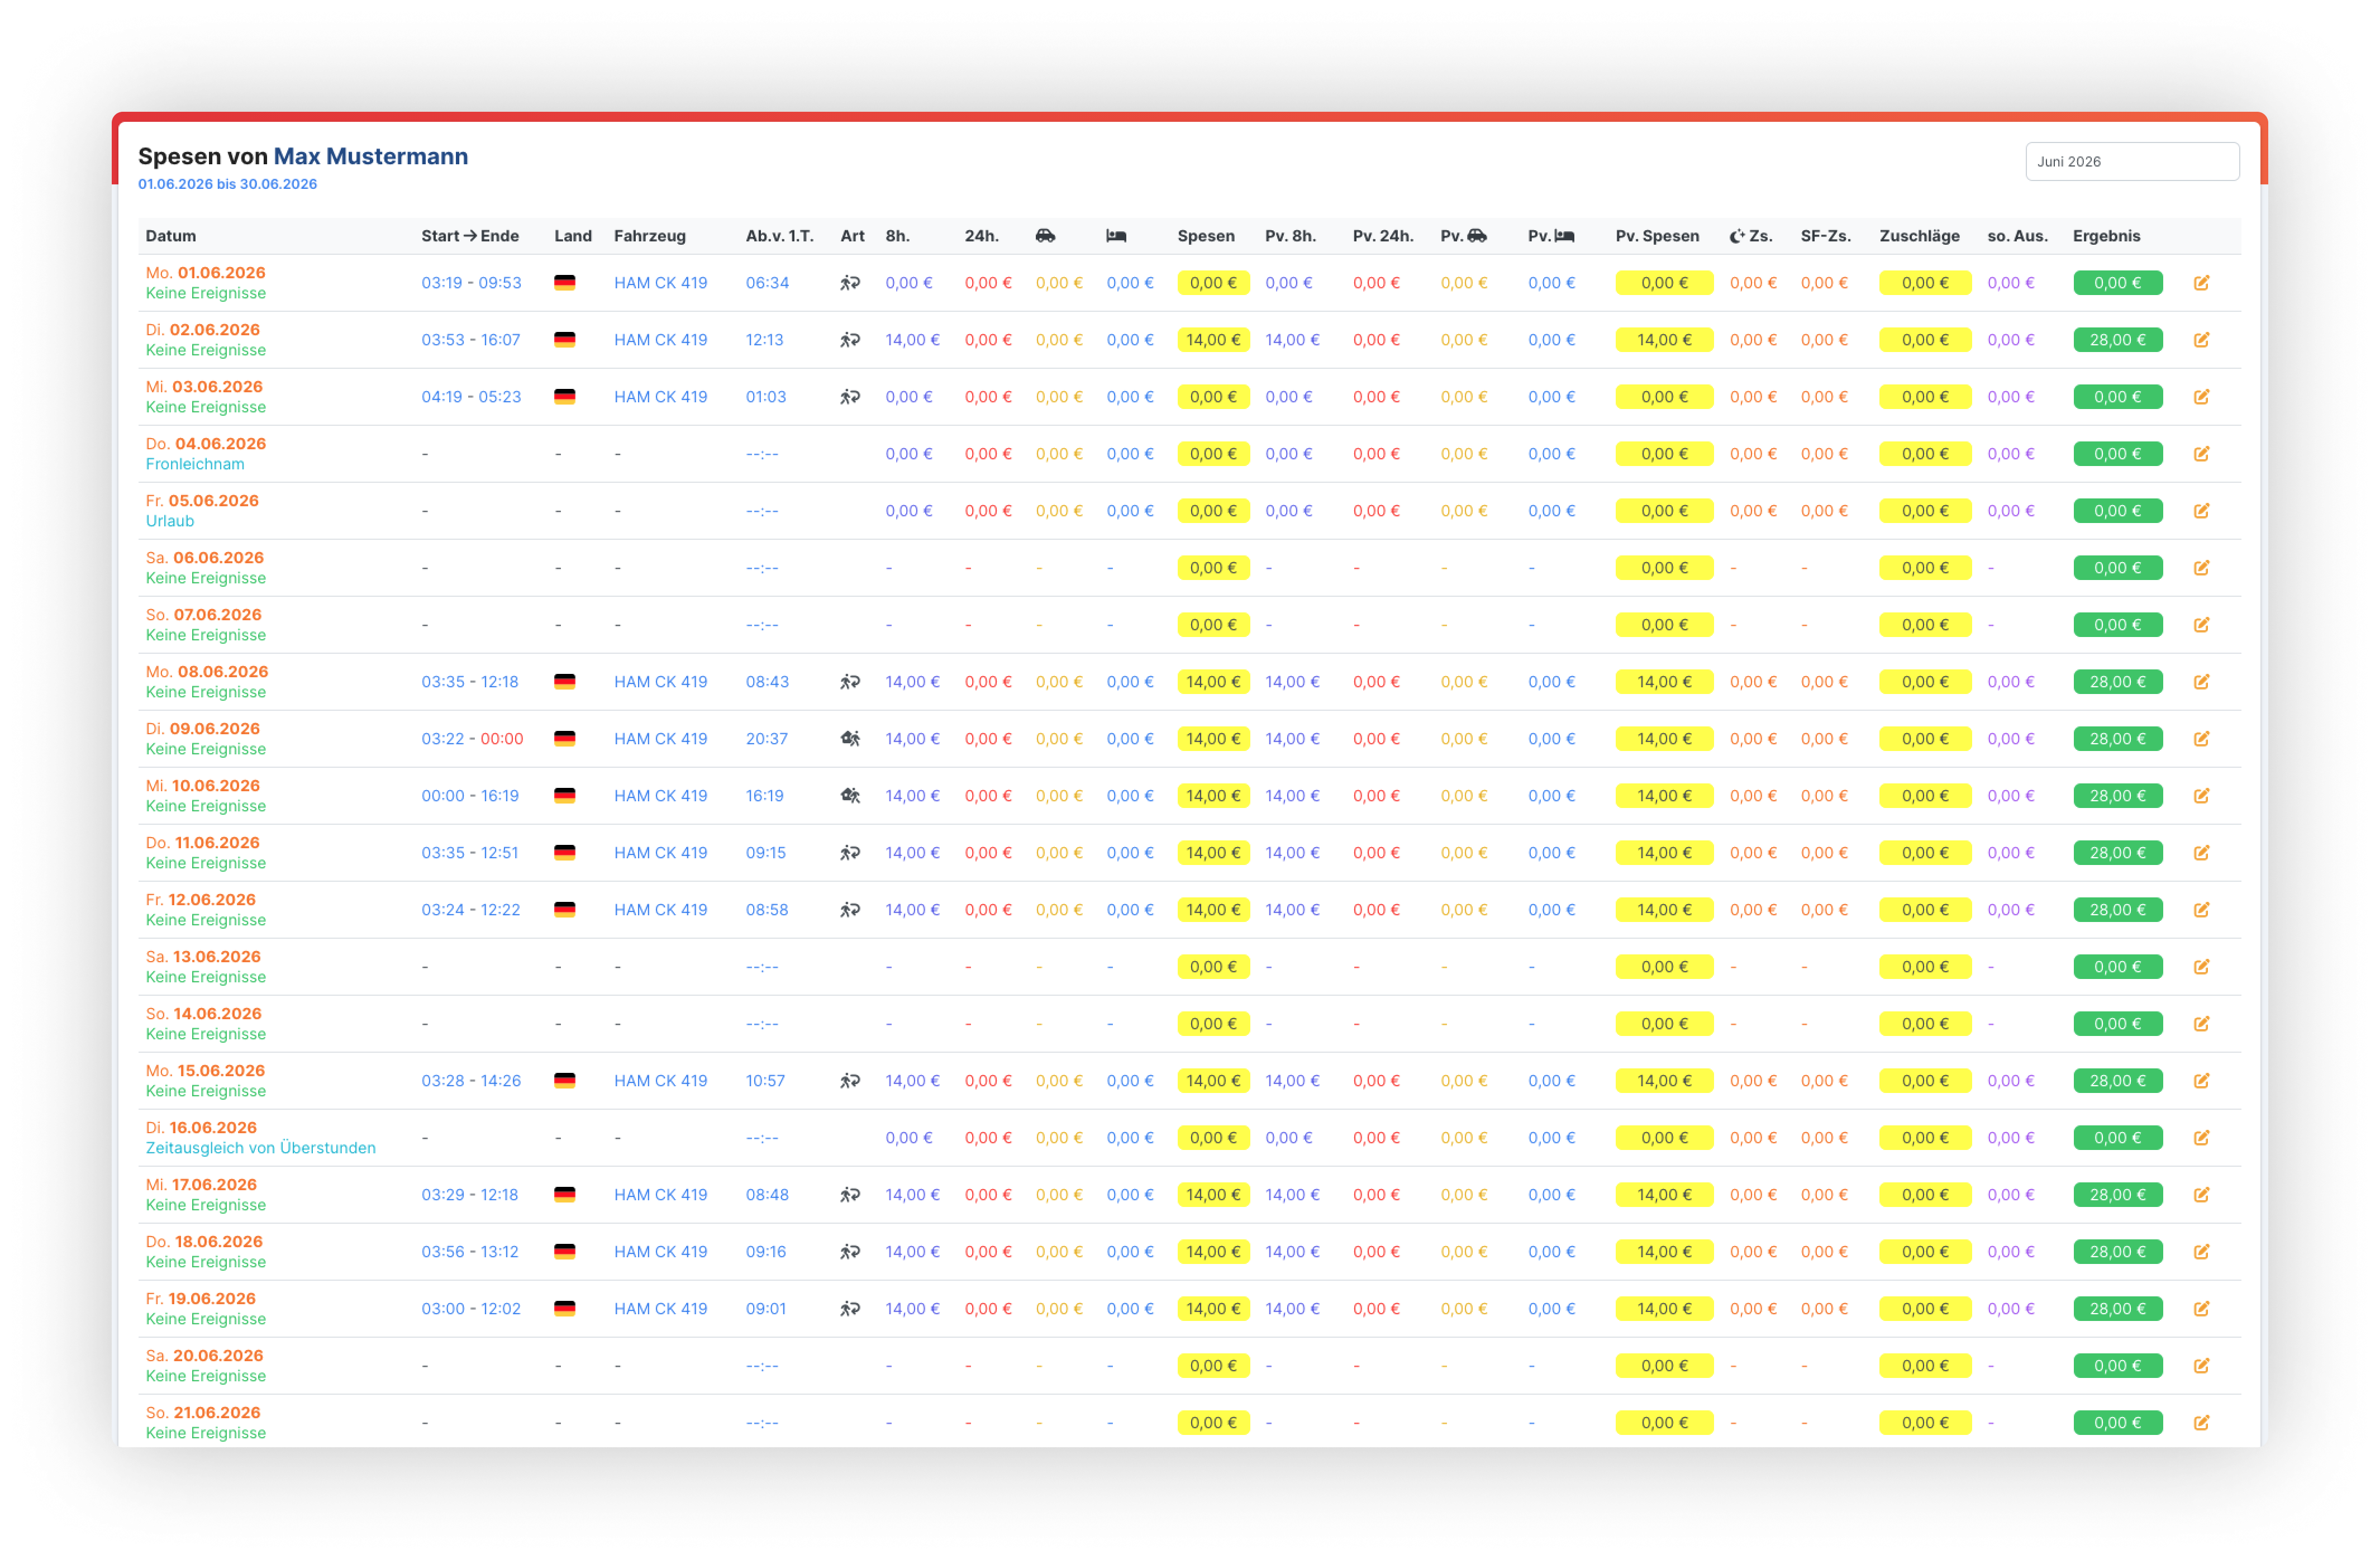2380x1559 pixels.
Task: Edit the So. 21.06.2026 row
Action: [2201, 1423]
